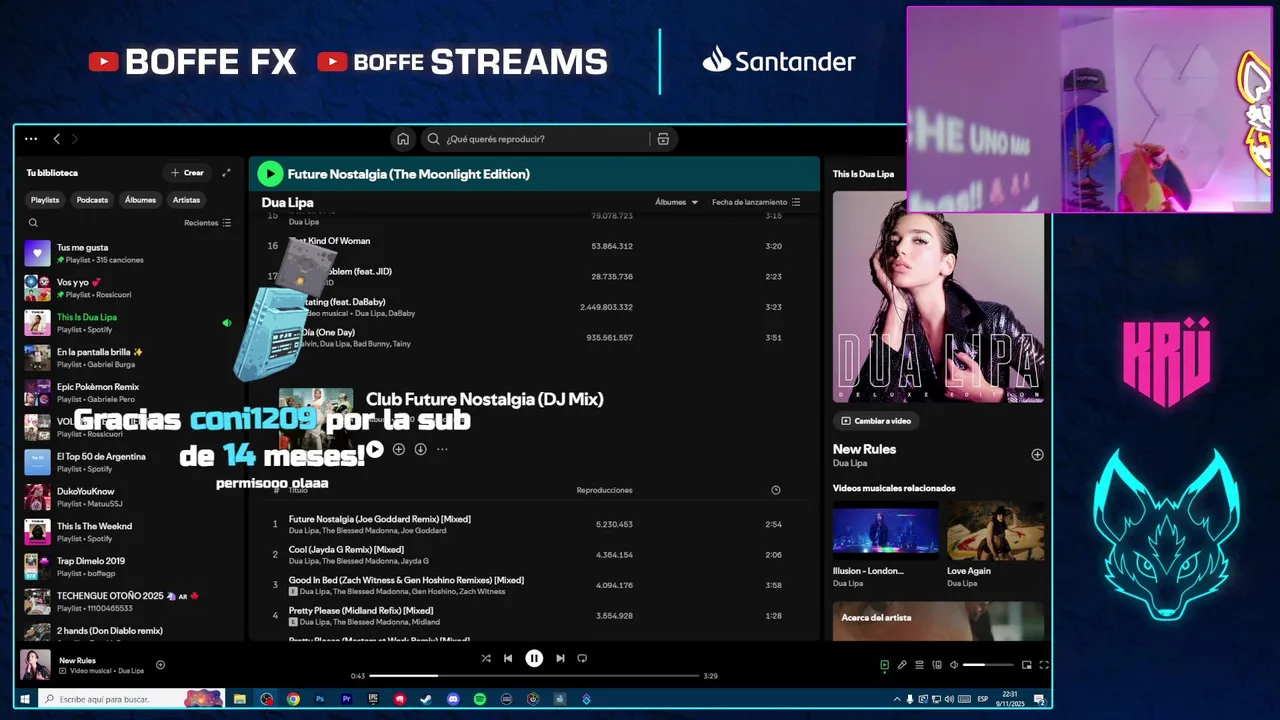Open the Tus me gusta playlist

tap(128, 253)
